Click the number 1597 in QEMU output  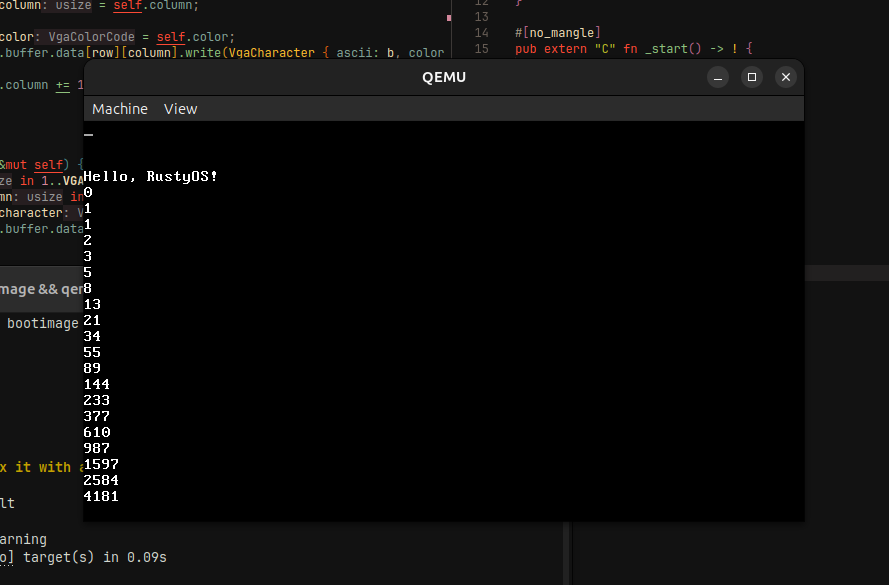[101, 464]
